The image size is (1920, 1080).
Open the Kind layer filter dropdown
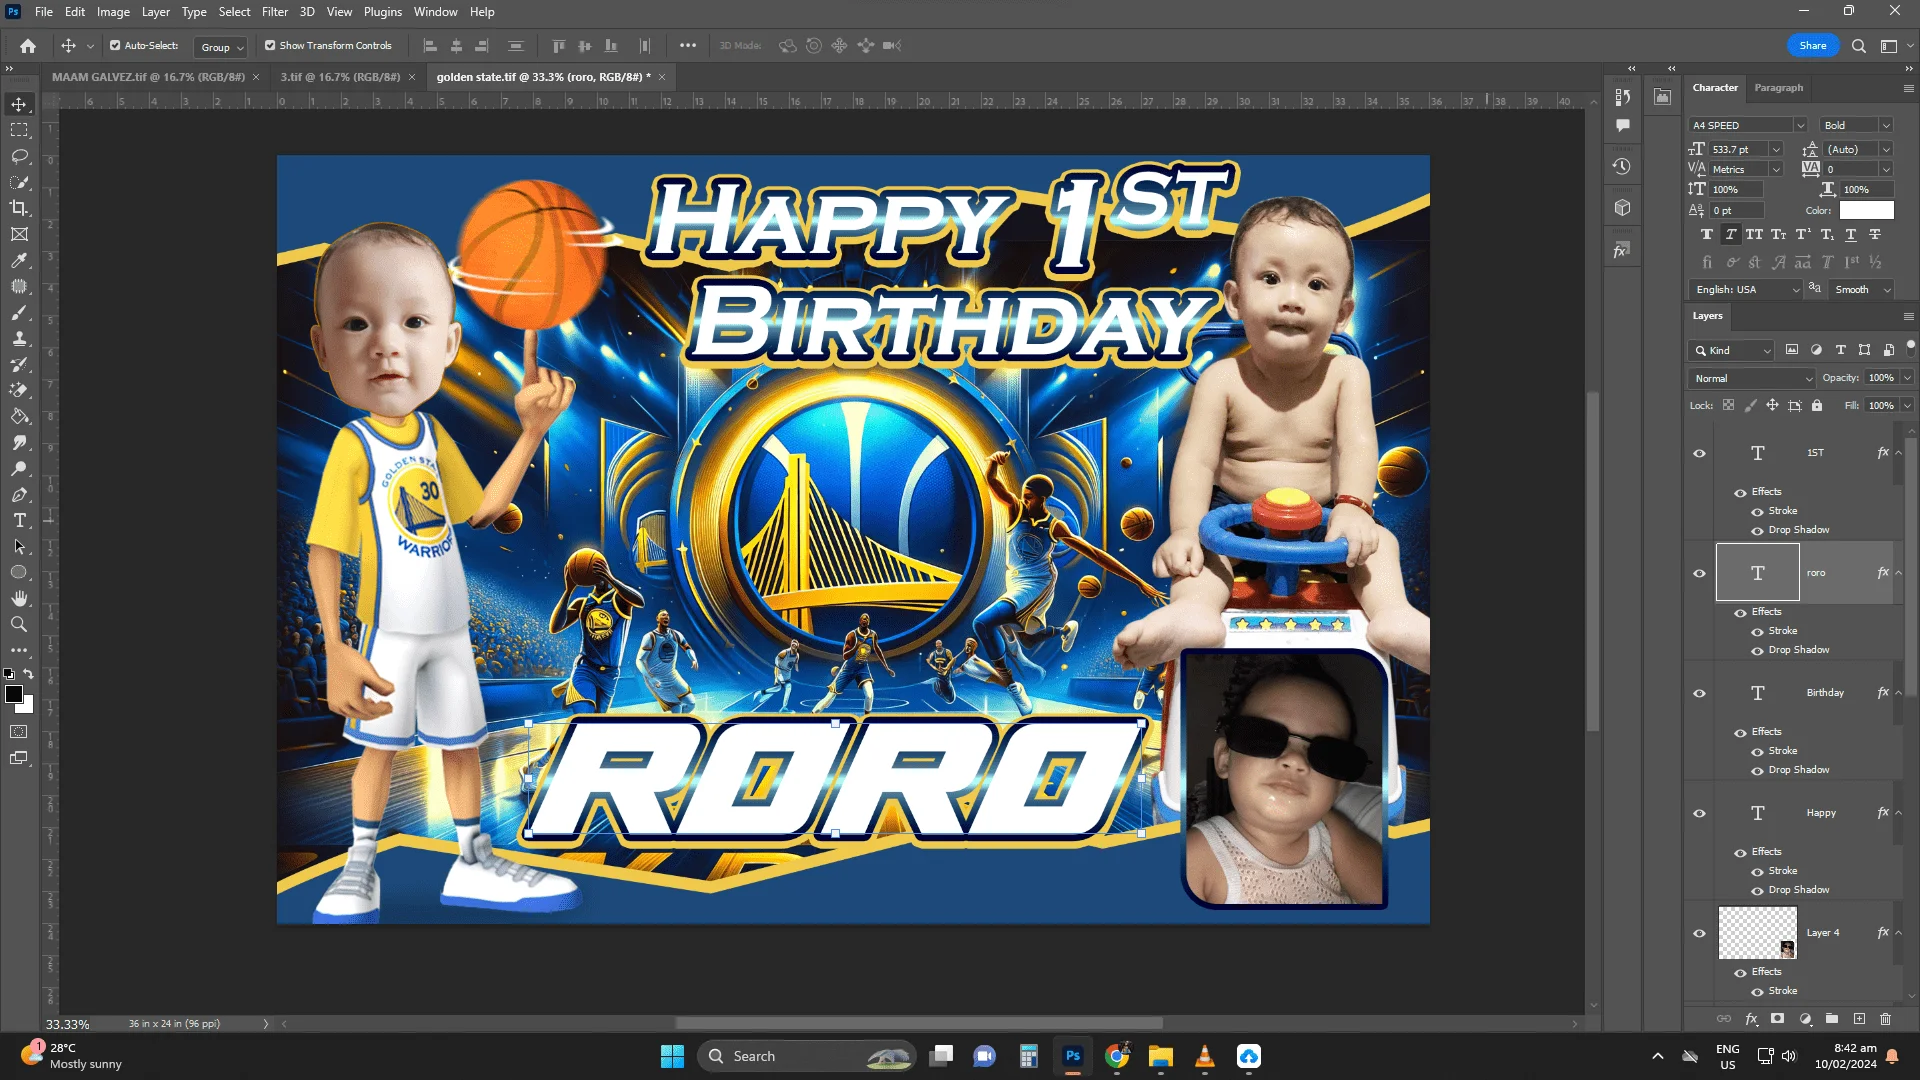click(x=1731, y=350)
